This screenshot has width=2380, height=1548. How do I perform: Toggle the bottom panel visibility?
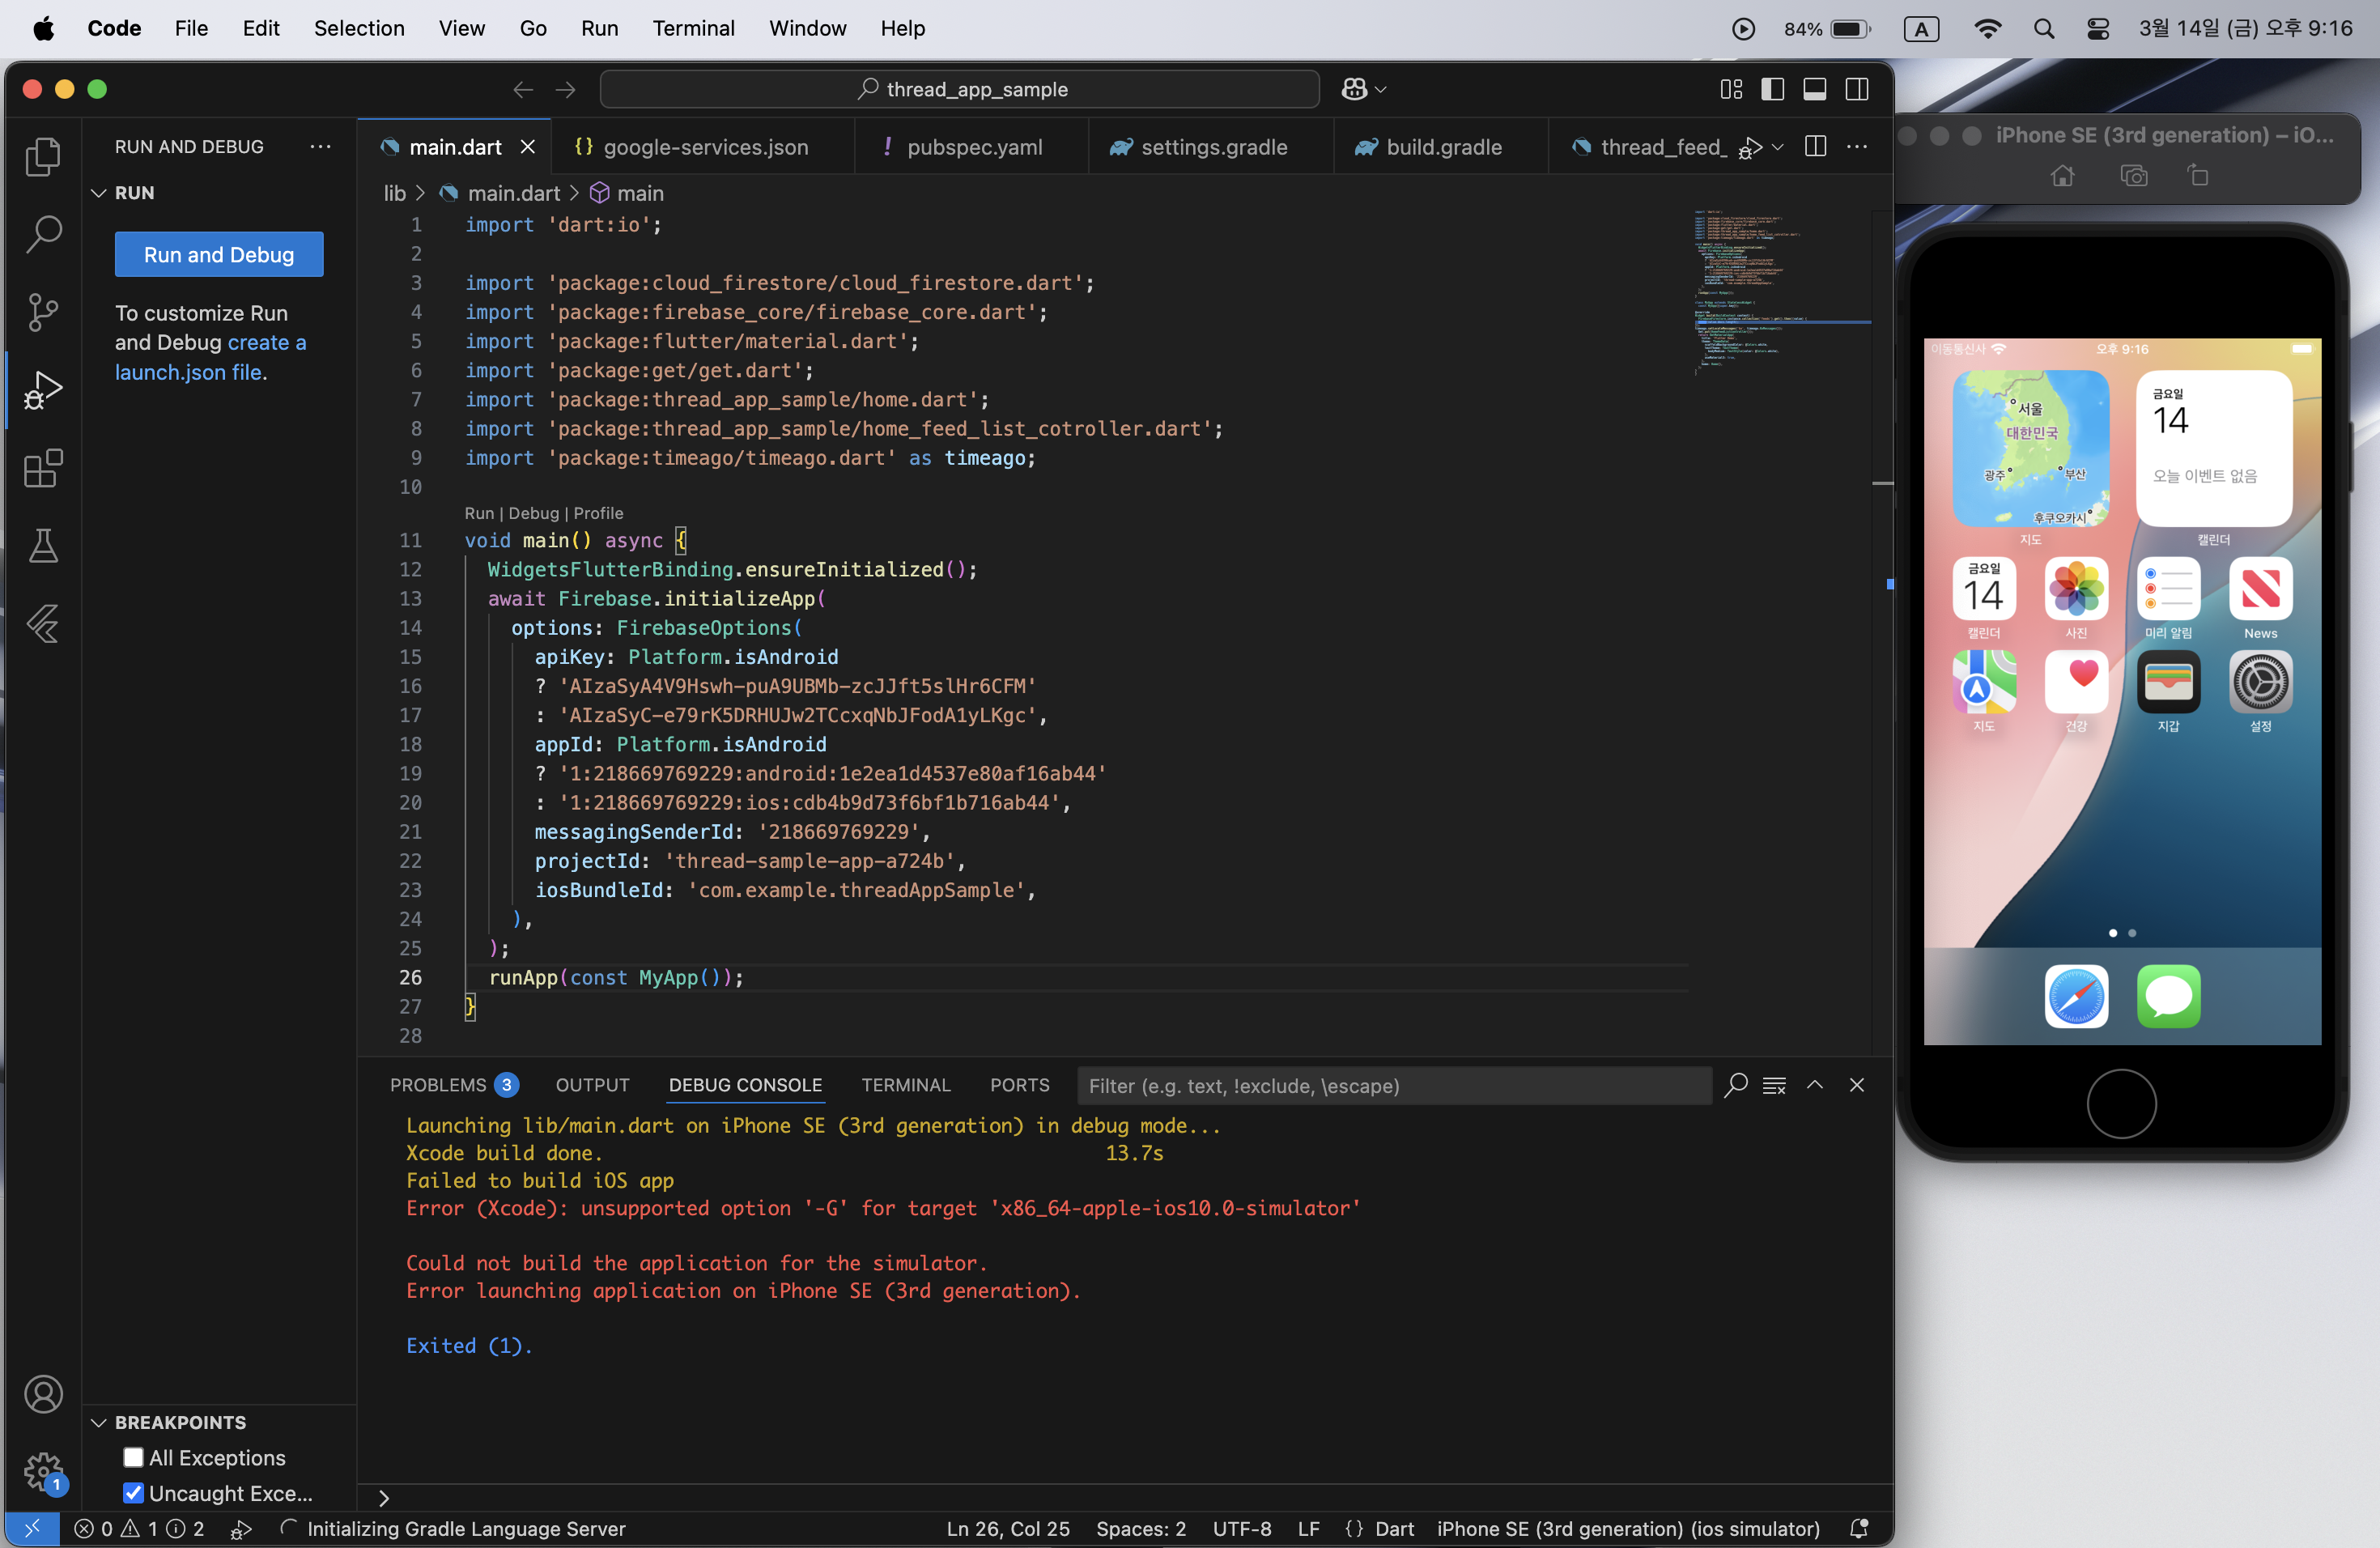tap(1815, 90)
